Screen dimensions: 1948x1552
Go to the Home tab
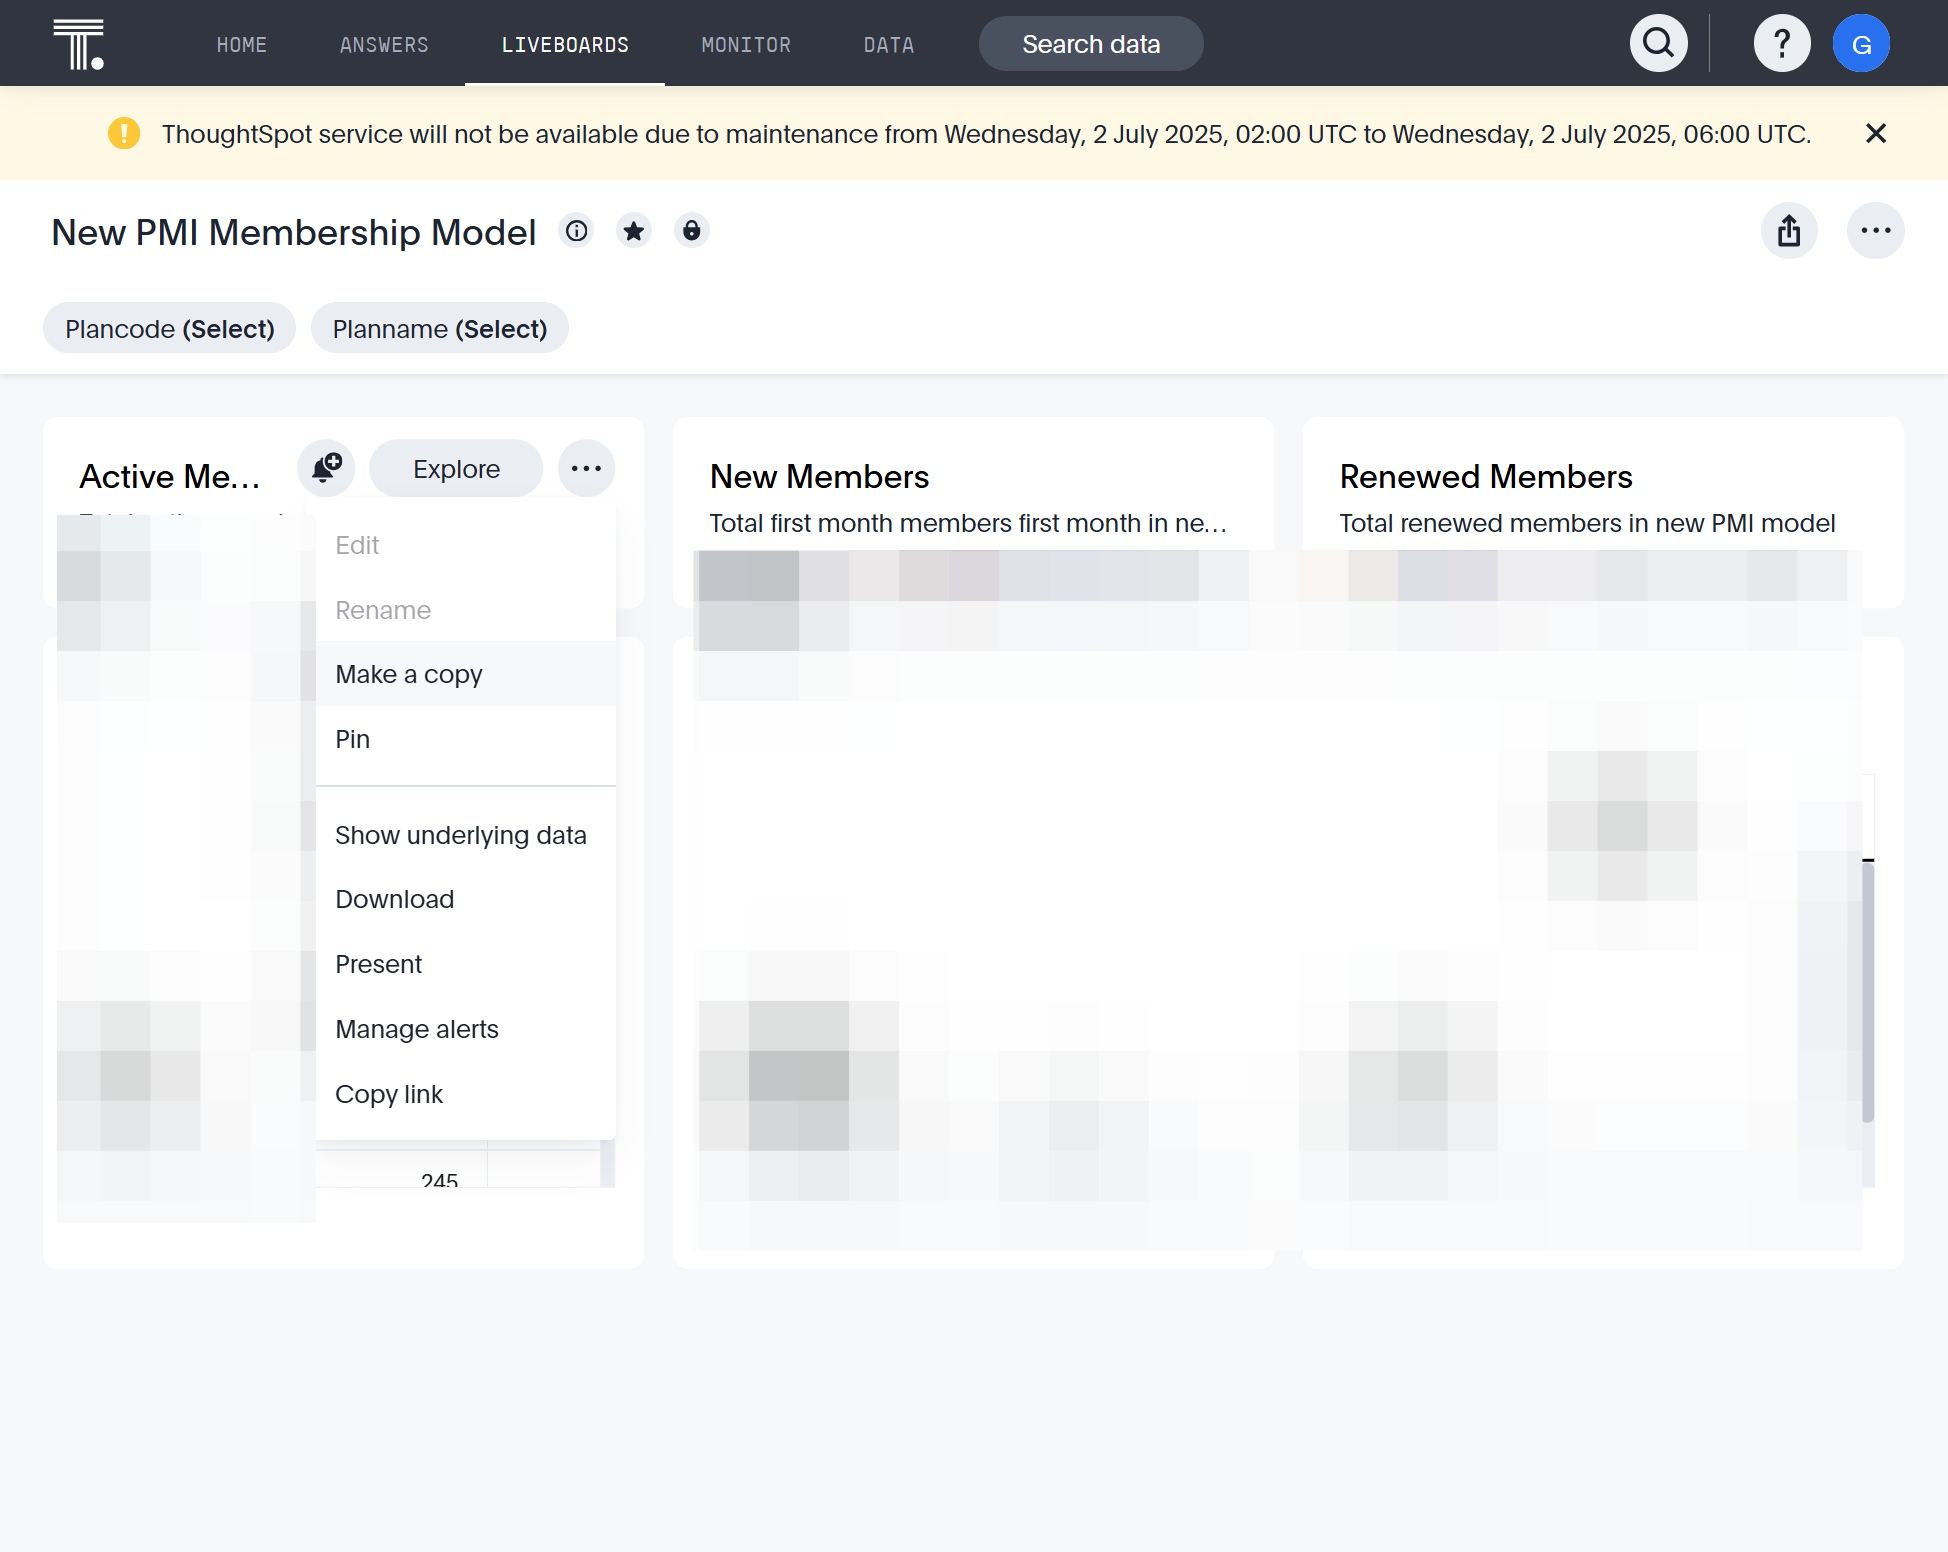tap(242, 45)
